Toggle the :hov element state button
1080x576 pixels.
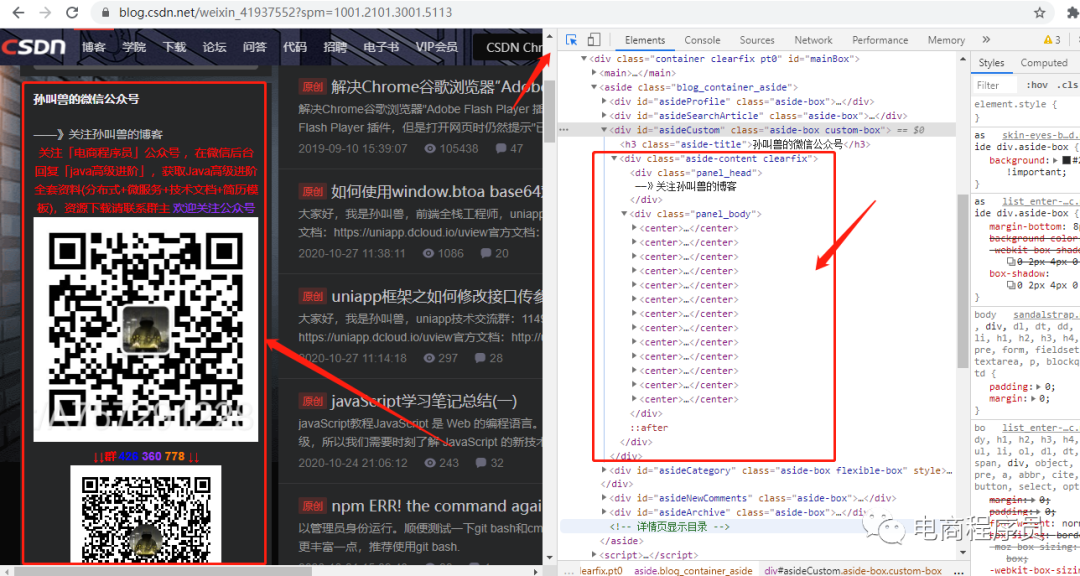tap(1037, 85)
